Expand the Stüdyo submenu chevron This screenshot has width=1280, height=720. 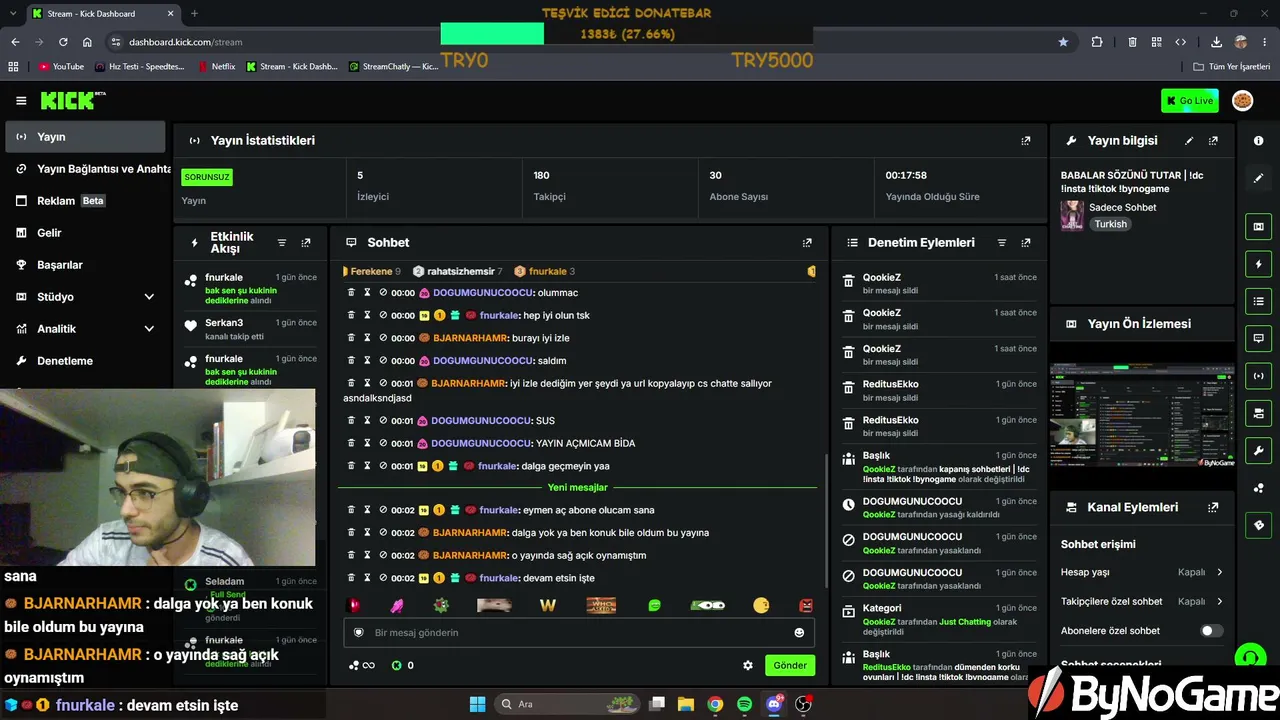pos(149,297)
